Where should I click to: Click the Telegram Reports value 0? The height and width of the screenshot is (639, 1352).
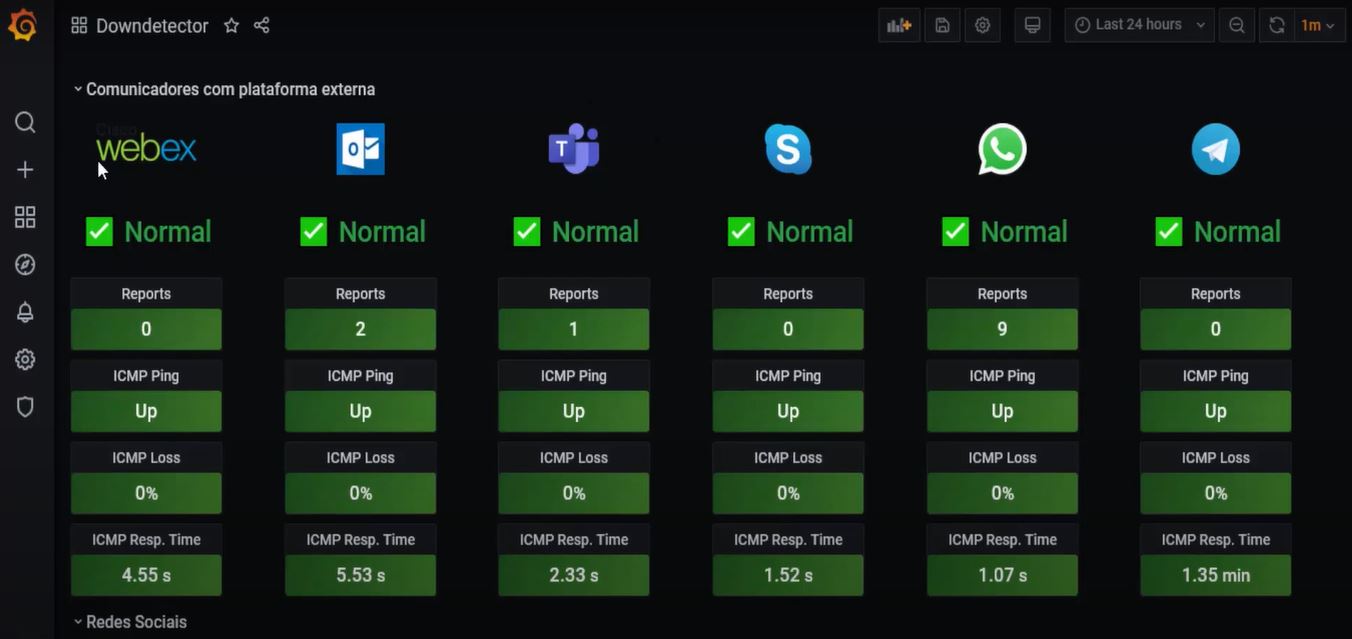point(1216,329)
